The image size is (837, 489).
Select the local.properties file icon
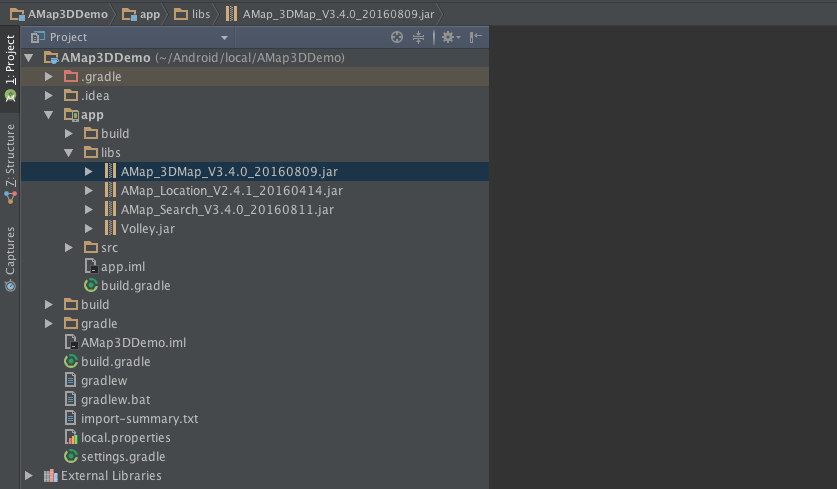coord(71,437)
